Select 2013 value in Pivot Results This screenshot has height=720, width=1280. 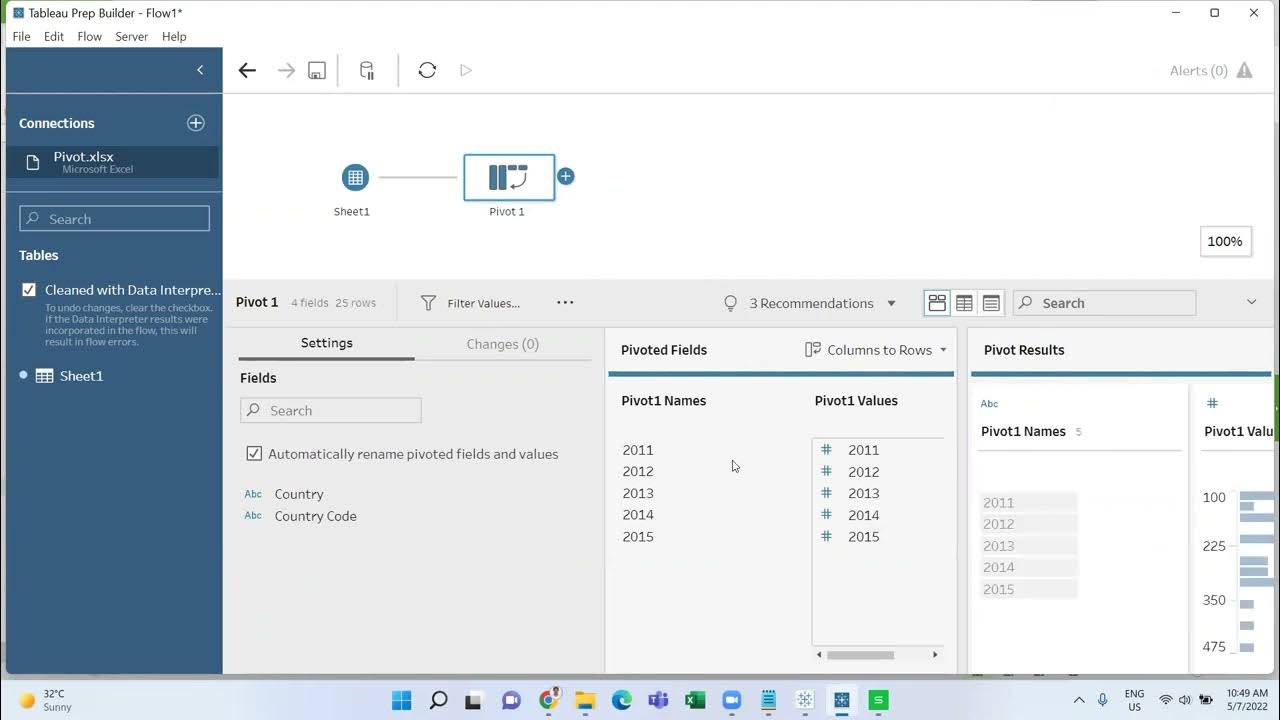tap(1028, 546)
